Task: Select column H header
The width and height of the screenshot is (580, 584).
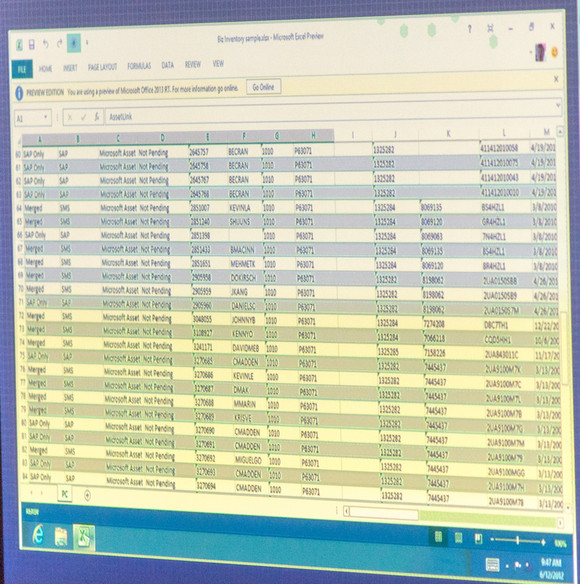Action: click(x=313, y=135)
